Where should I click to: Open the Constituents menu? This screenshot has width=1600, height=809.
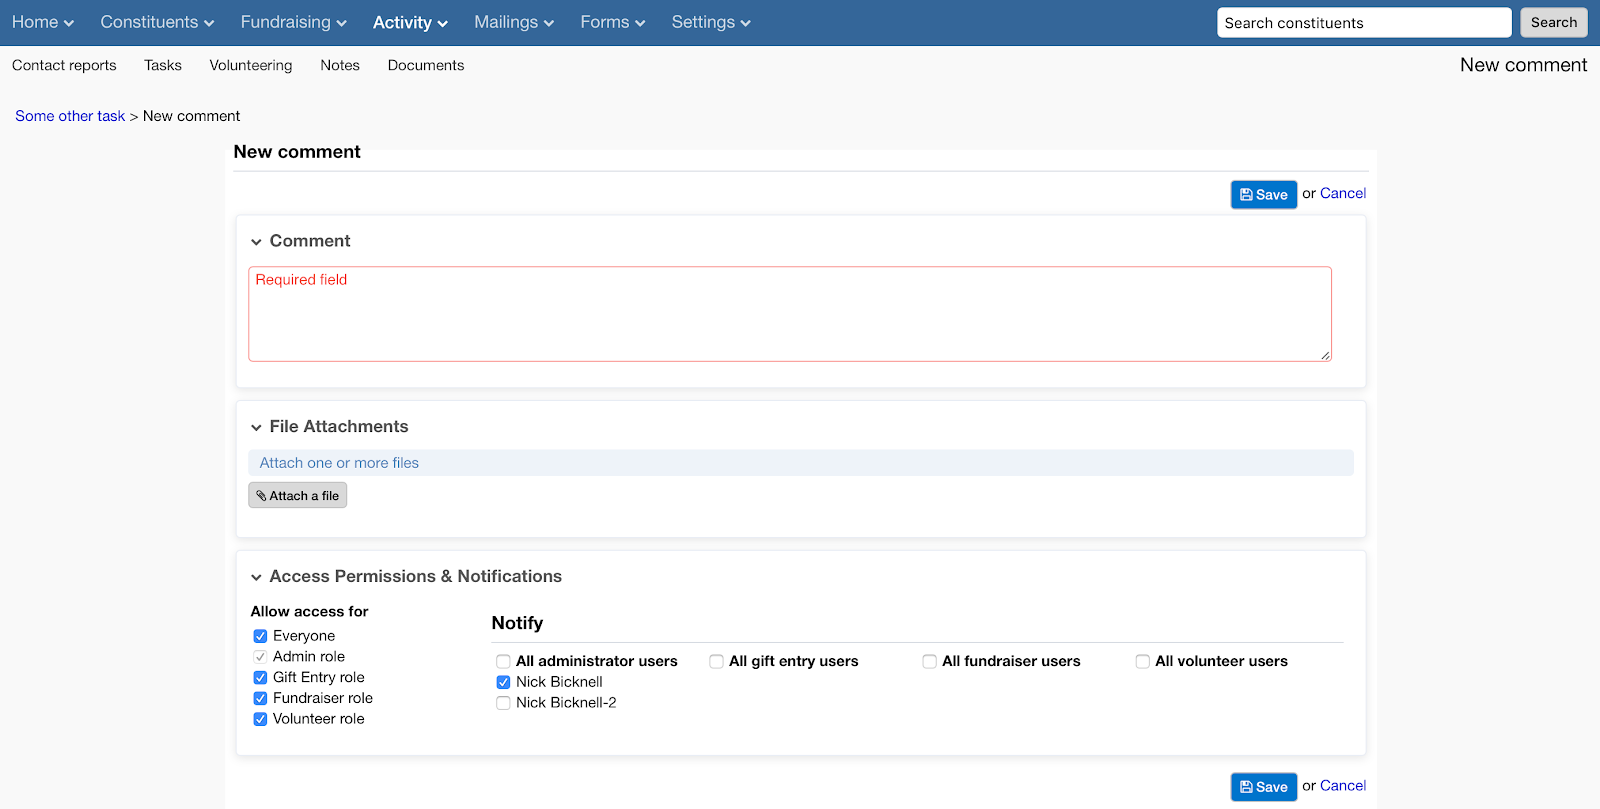coord(157,22)
